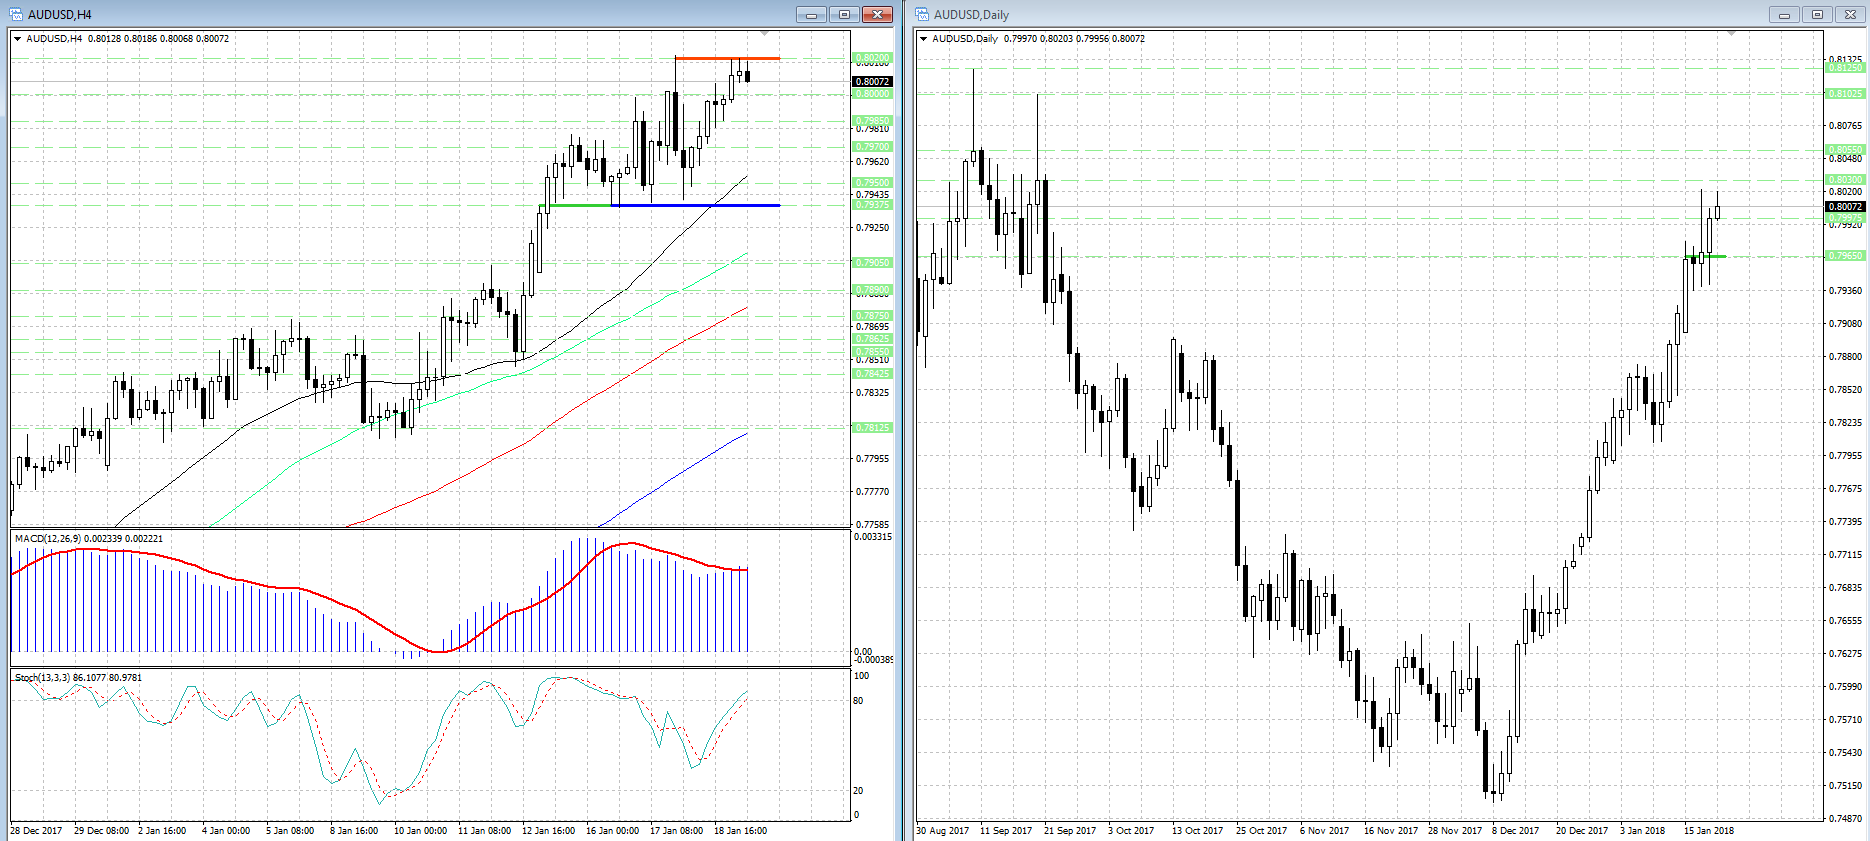This screenshot has width=1870, height=841.
Task: Expand the dropdown arrow beside AUDUSD,H4 label
Action: pyautogui.click(x=18, y=39)
